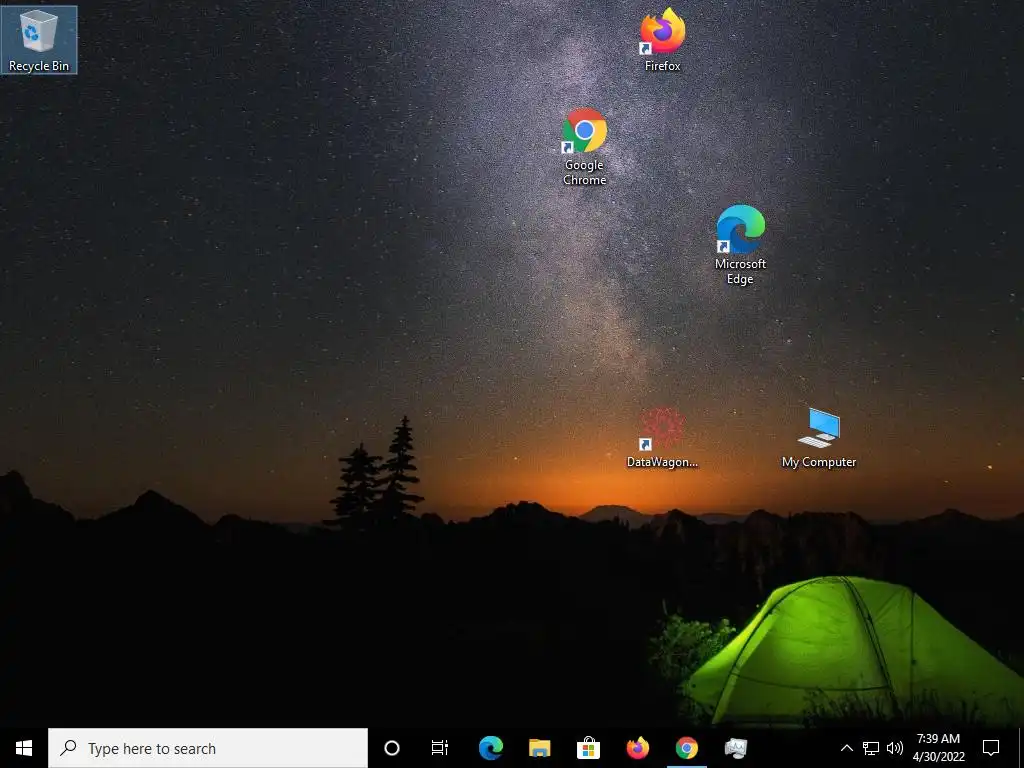1024x768 pixels.
Task: Click the Show desktop strip at taskbar end
Action: point(1020,748)
